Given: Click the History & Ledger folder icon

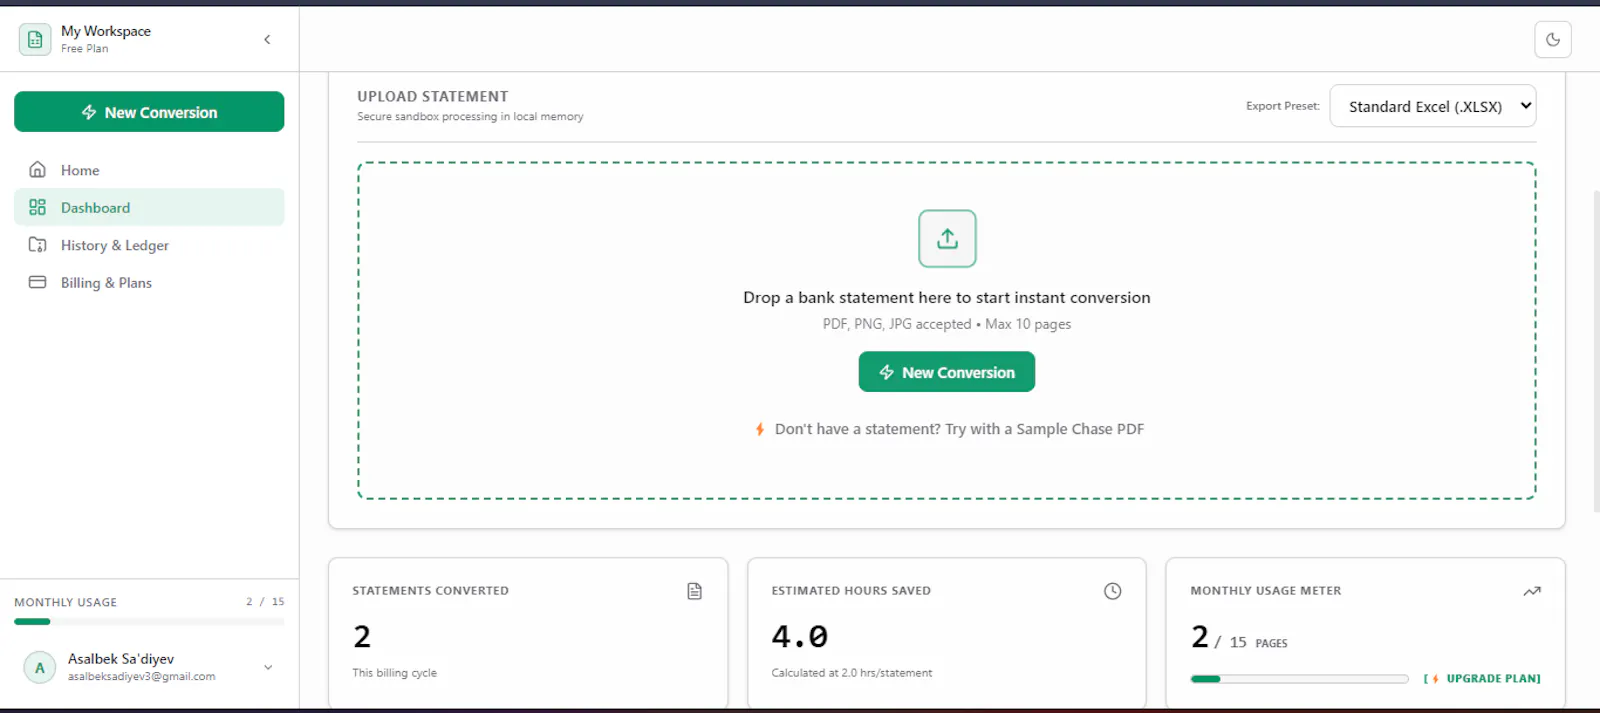Looking at the screenshot, I should (38, 245).
